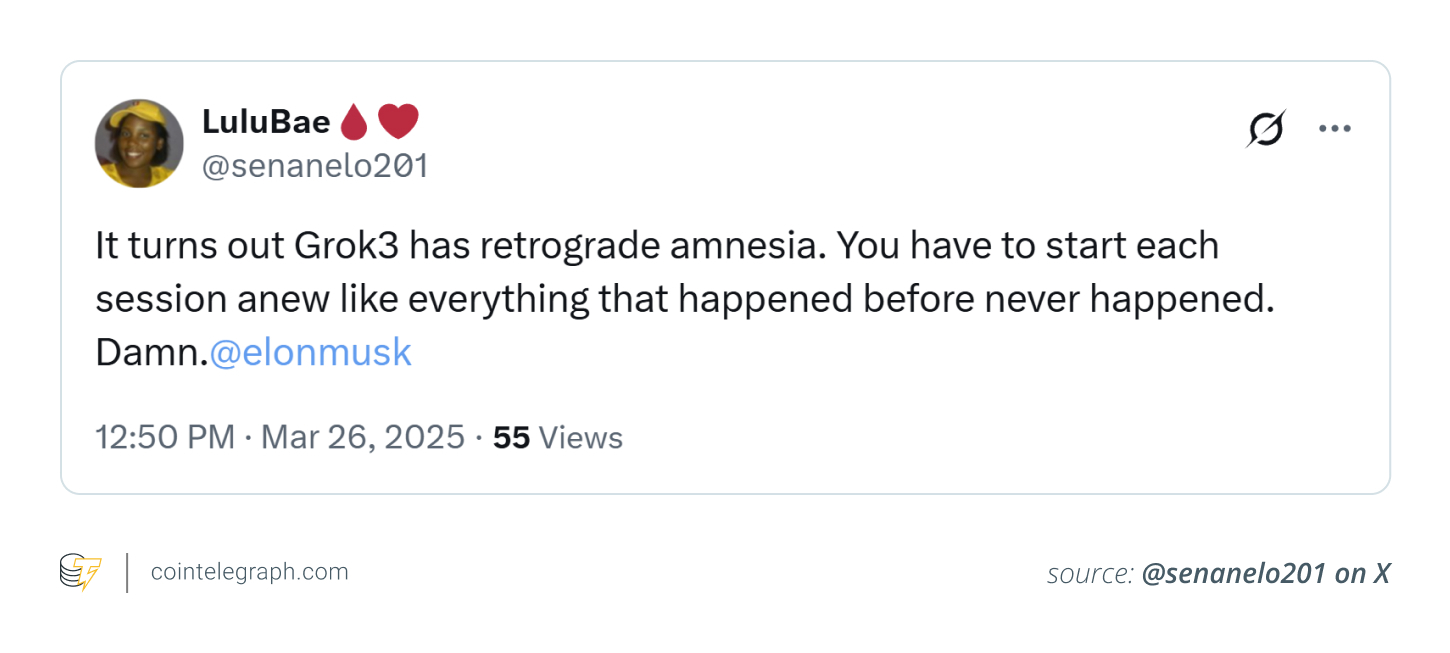
Task: Click the 'source:' caption label
Action: click(x=1089, y=574)
